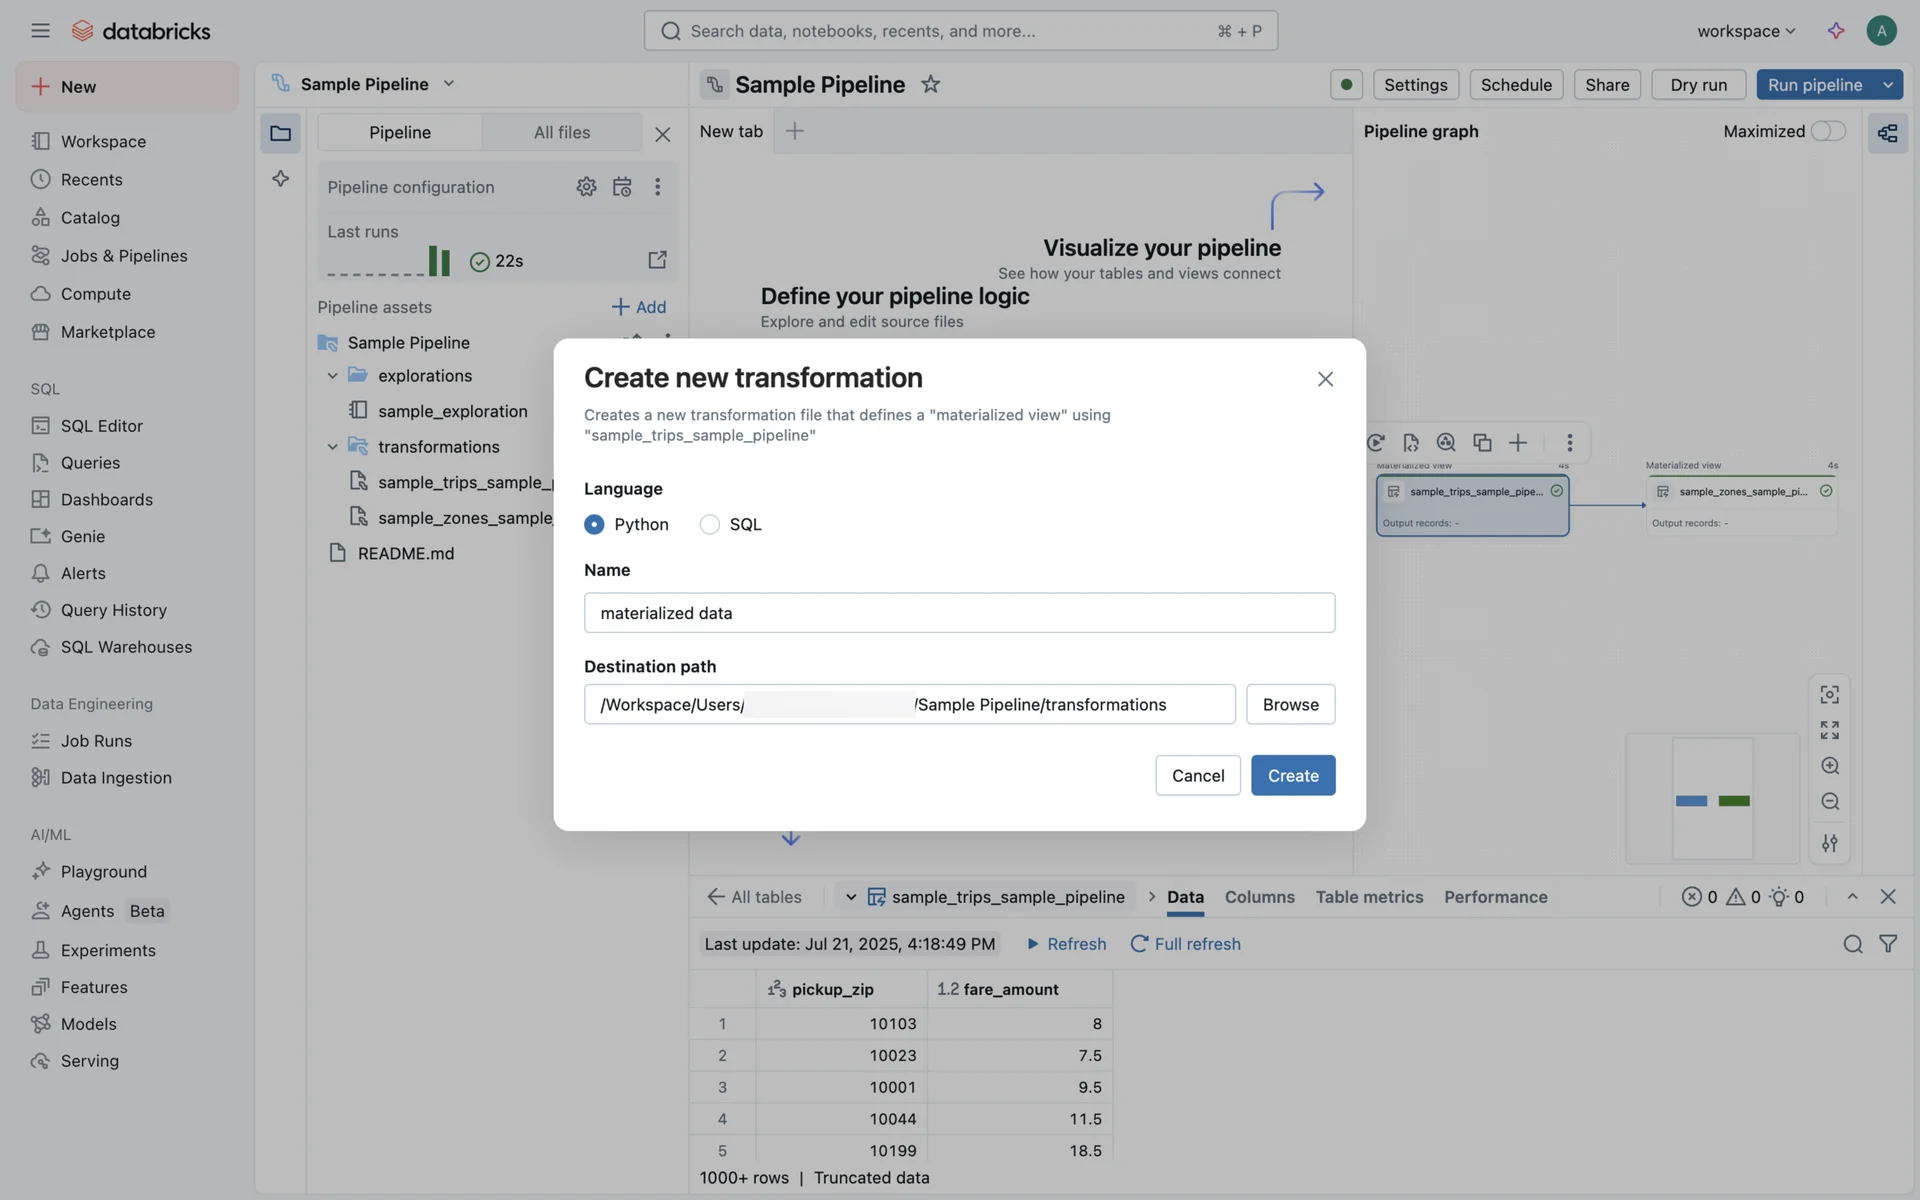This screenshot has width=1920, height=1200.
Task: Select Python language radio button
Action: pyautogui.click(x=594, y=525)
